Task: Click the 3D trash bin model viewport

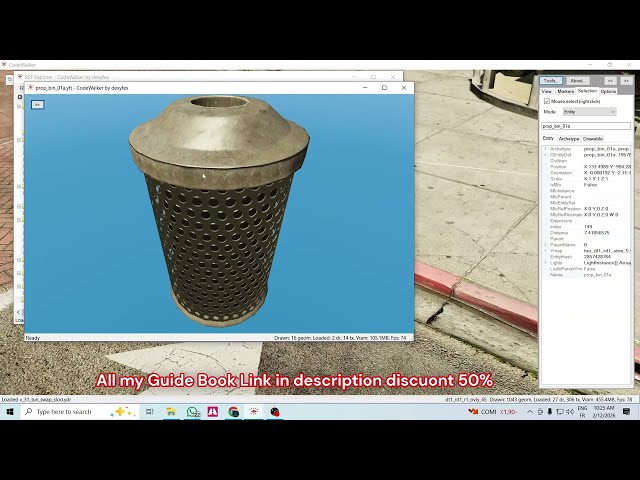Action: pos(219,214)
